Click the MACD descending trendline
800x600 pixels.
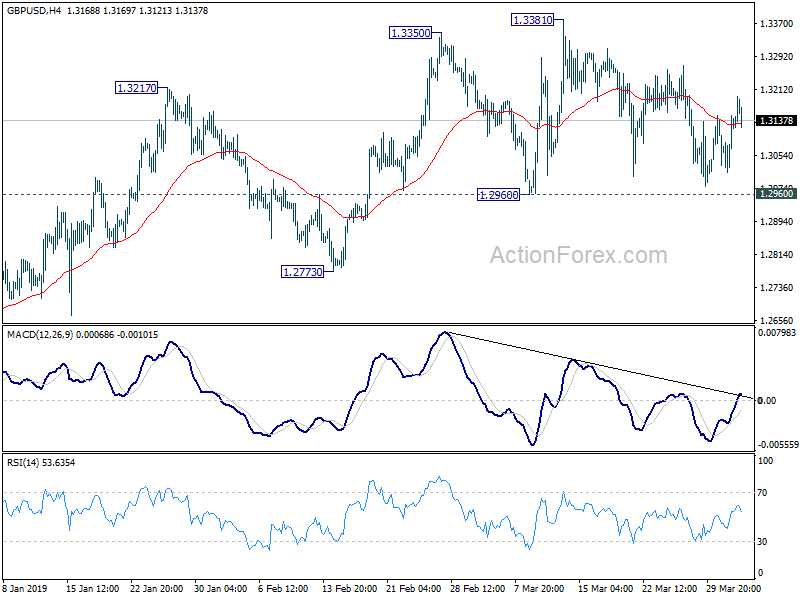point(599,365)
